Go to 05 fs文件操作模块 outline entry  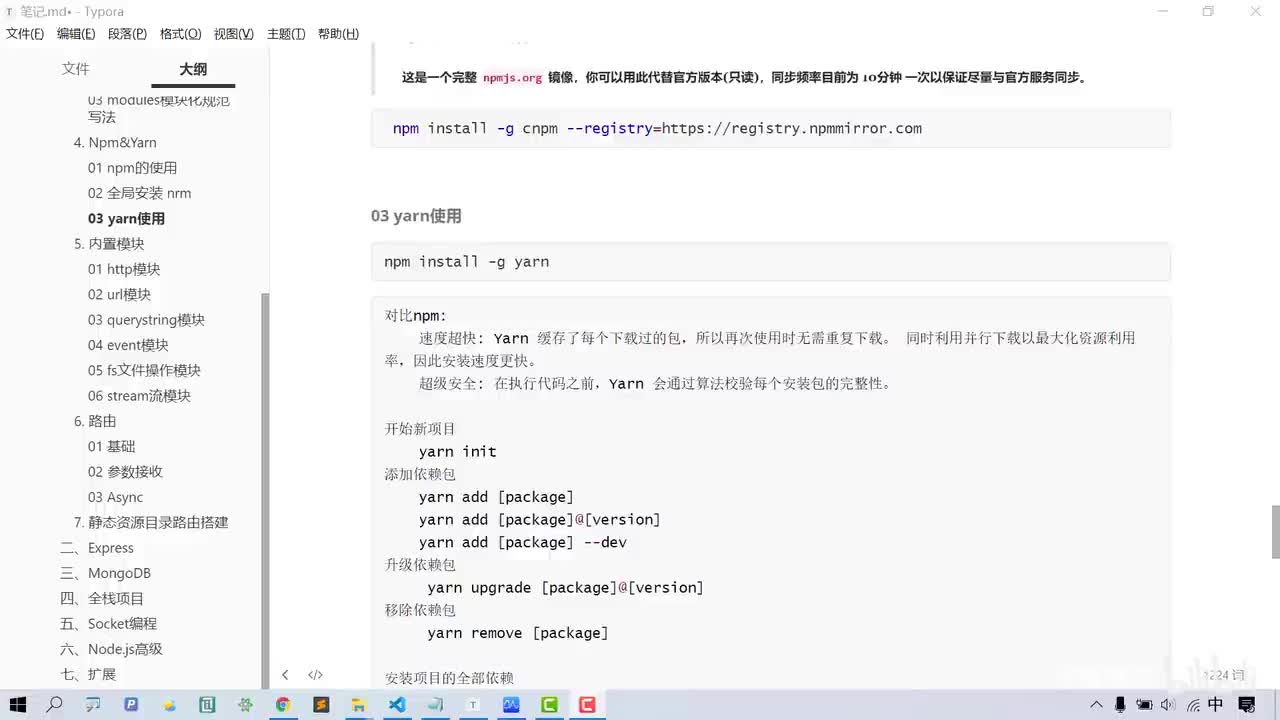144,370
